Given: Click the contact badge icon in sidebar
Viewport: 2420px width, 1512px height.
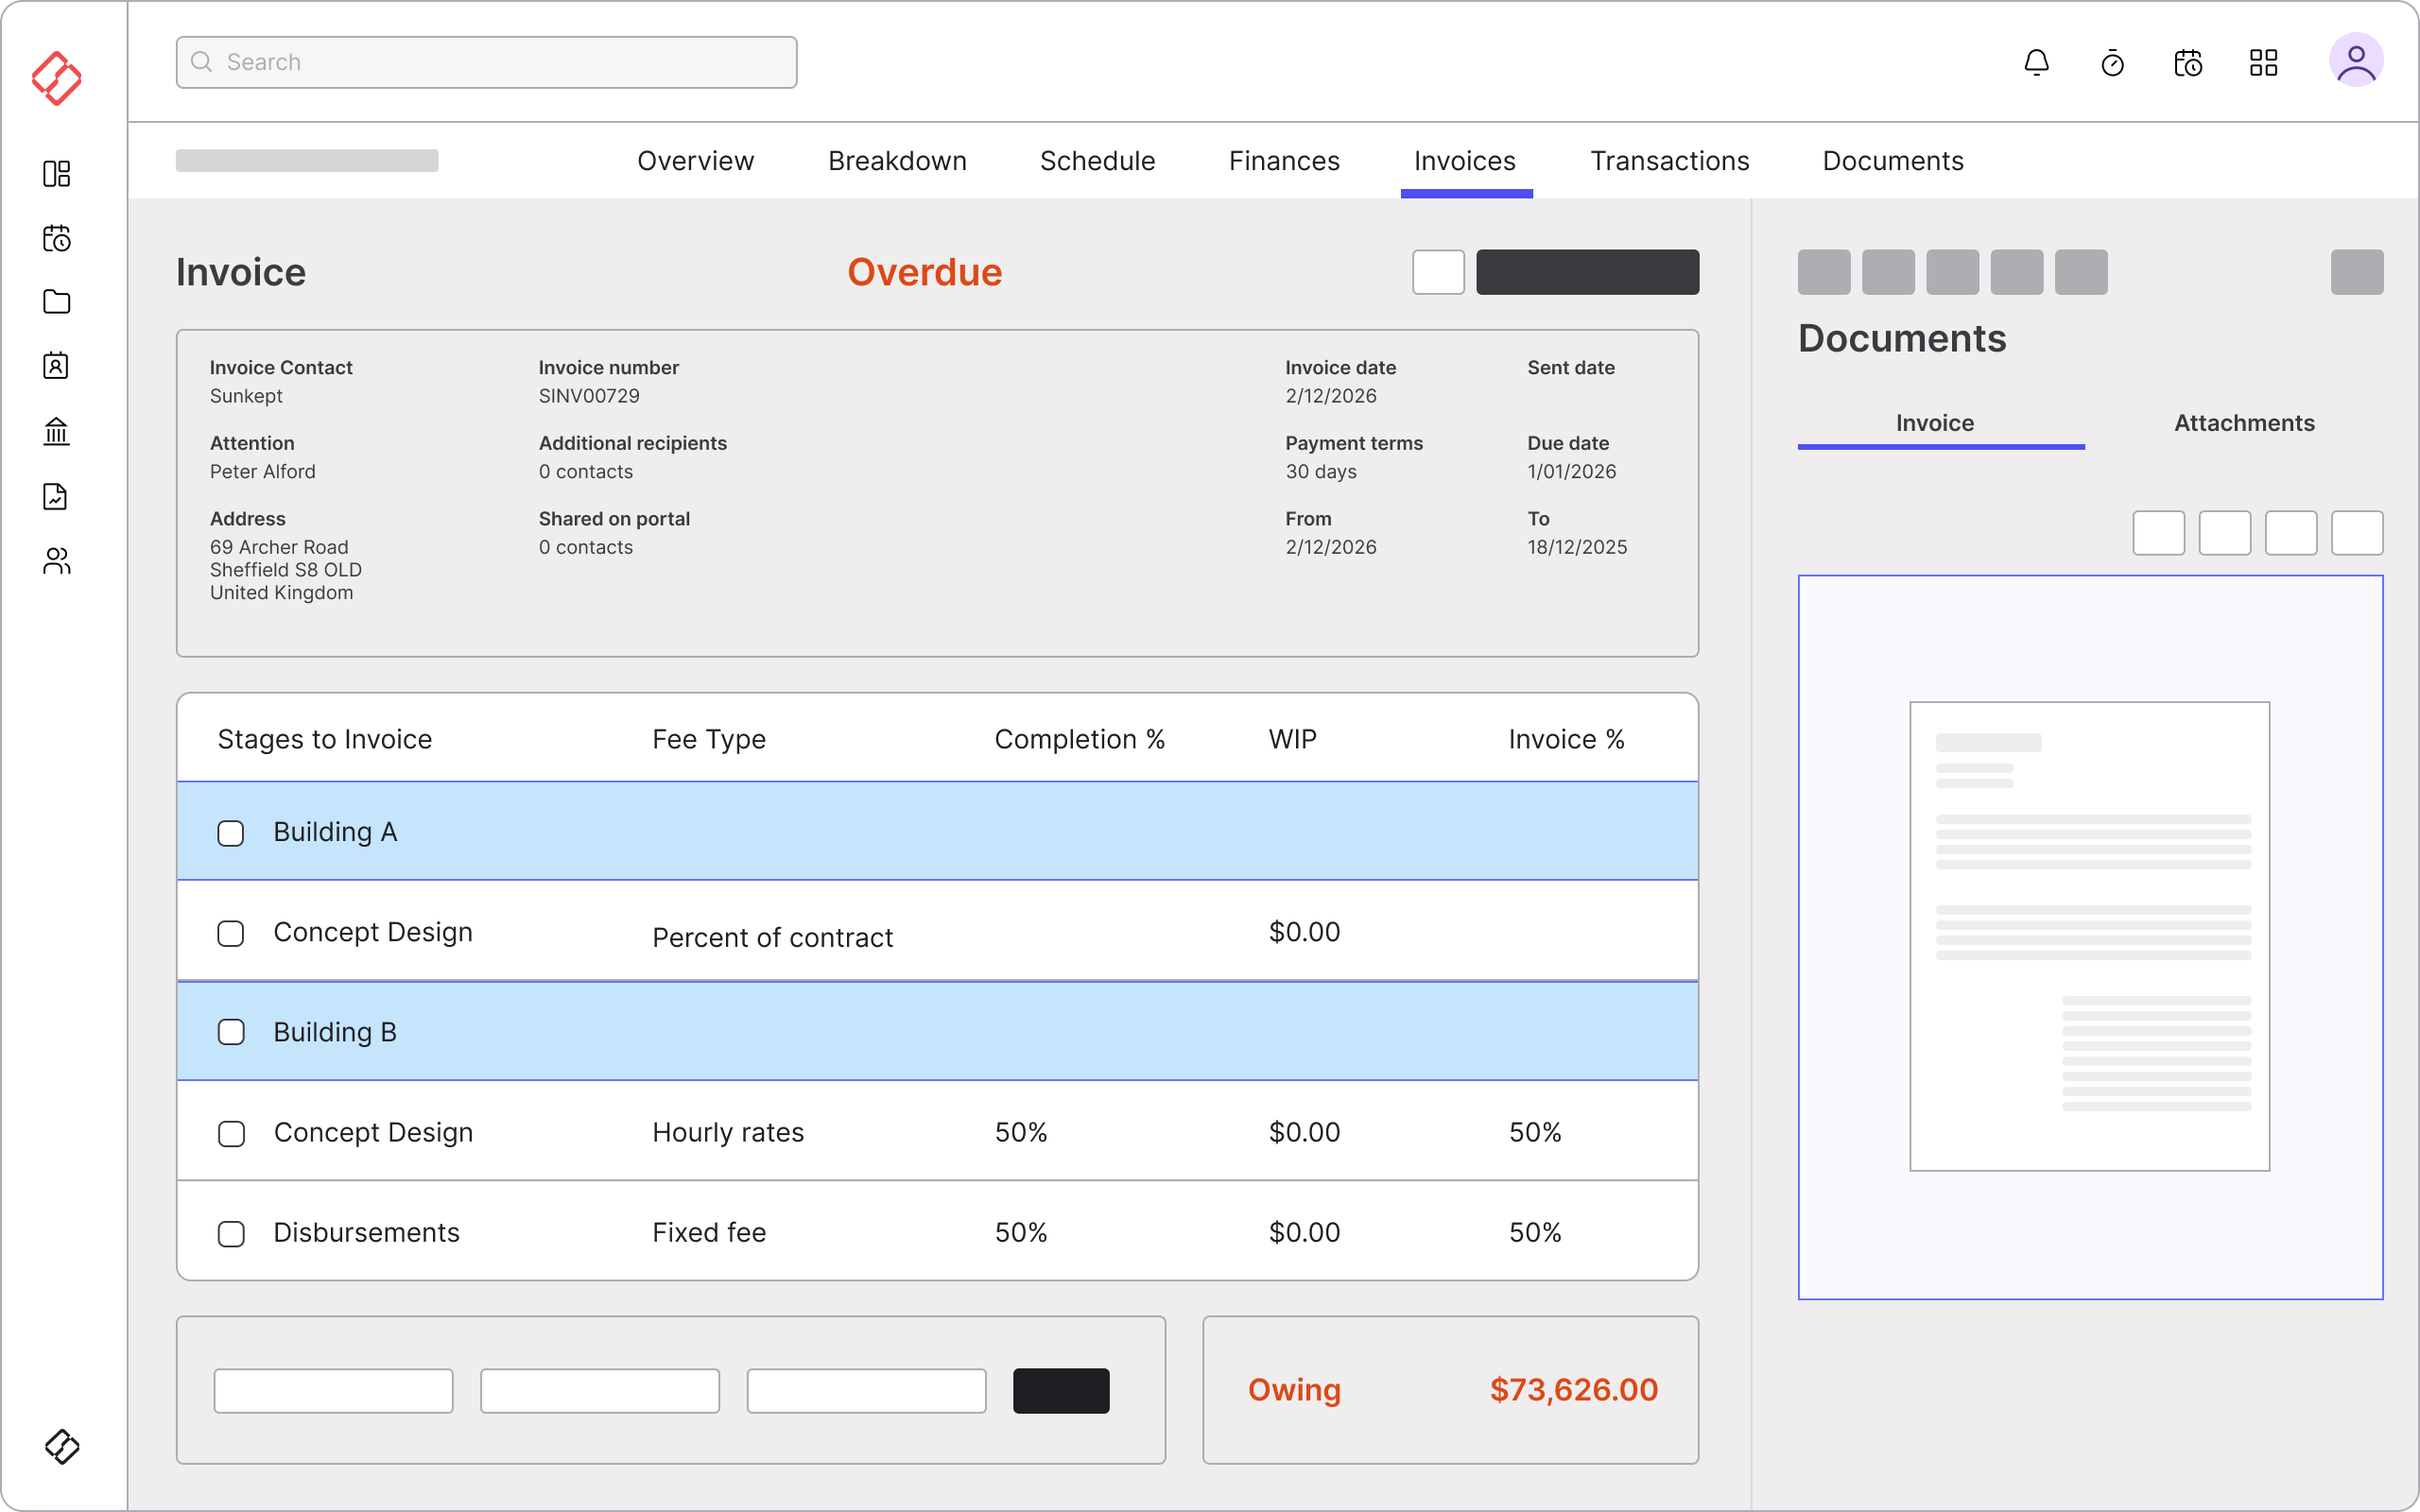Looking at the screenshot, I should tap(57, 366).
